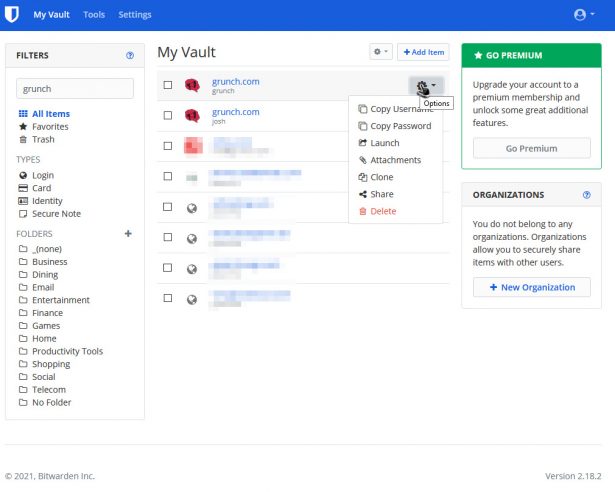Open the account profile menu
The height and width of the screenshot is (492, 615).
point(584,15)
